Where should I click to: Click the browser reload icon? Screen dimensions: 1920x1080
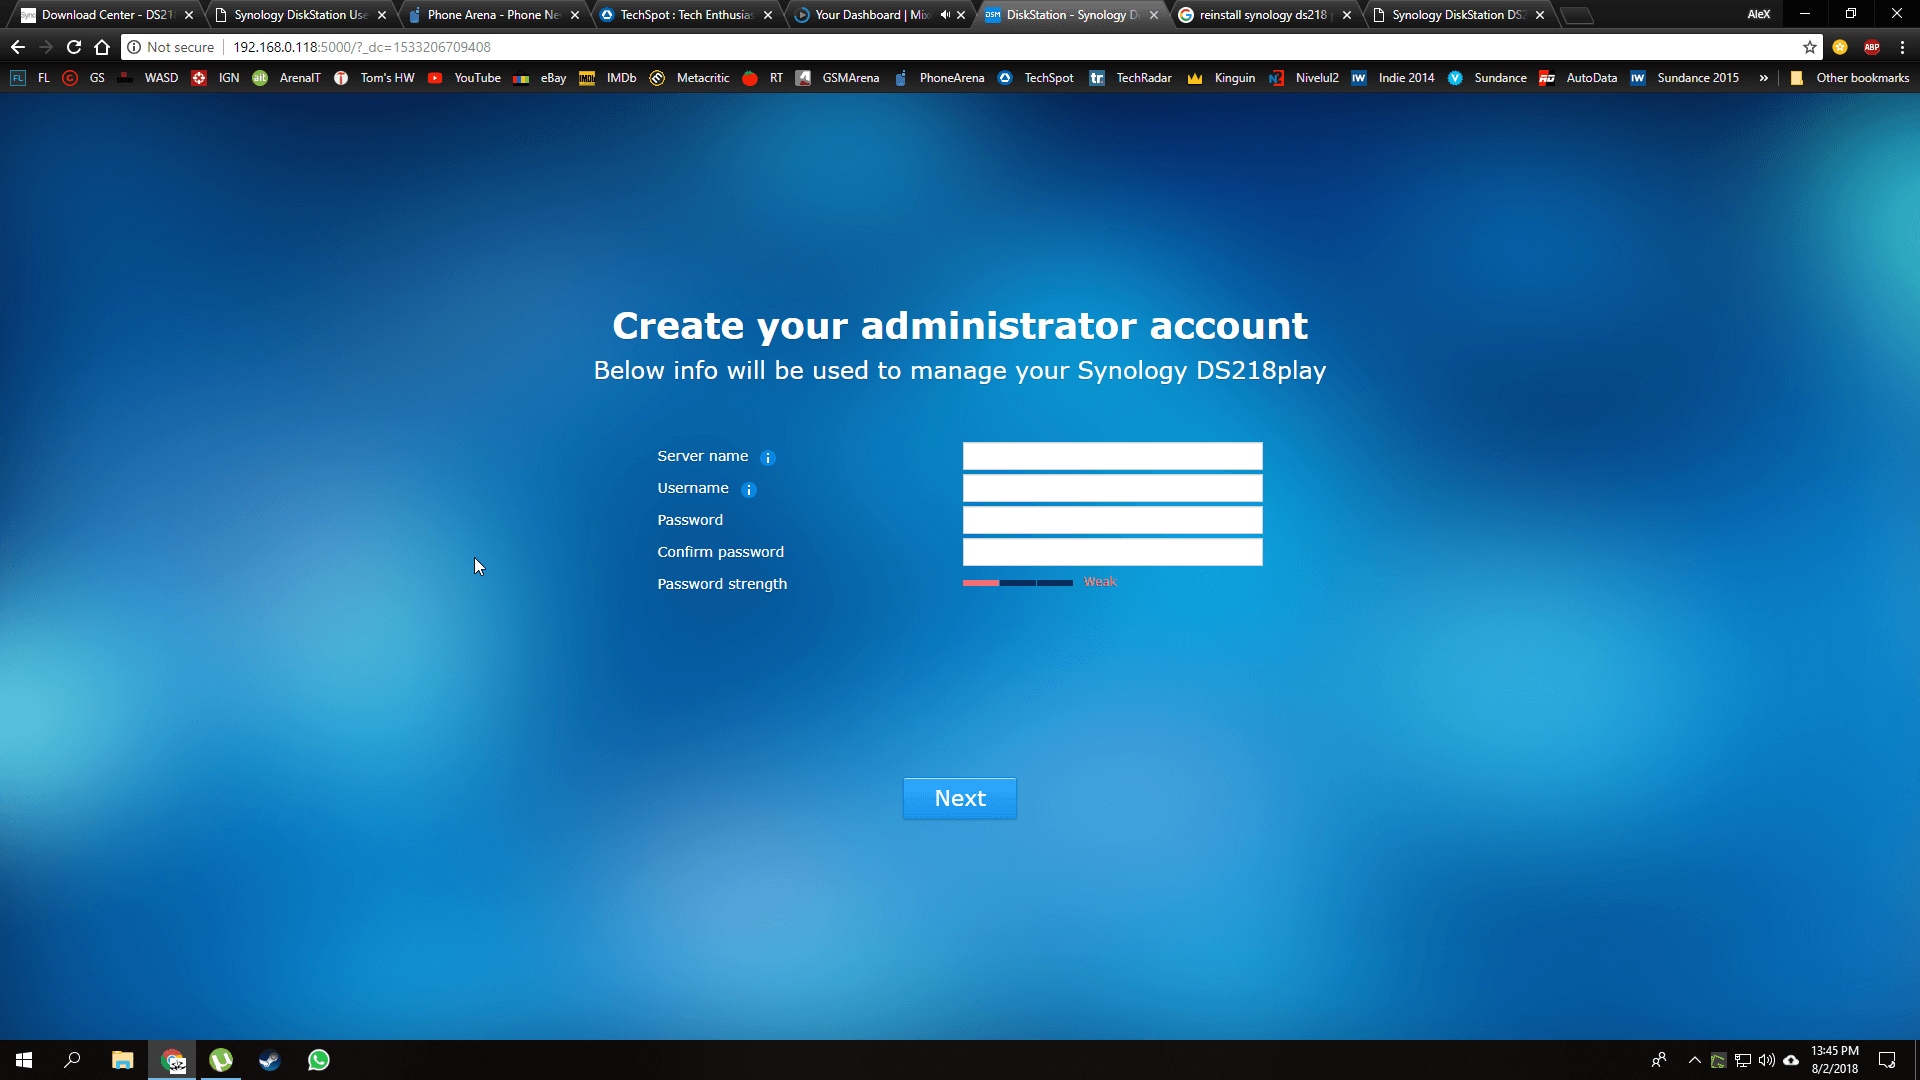tap(74, 47)
